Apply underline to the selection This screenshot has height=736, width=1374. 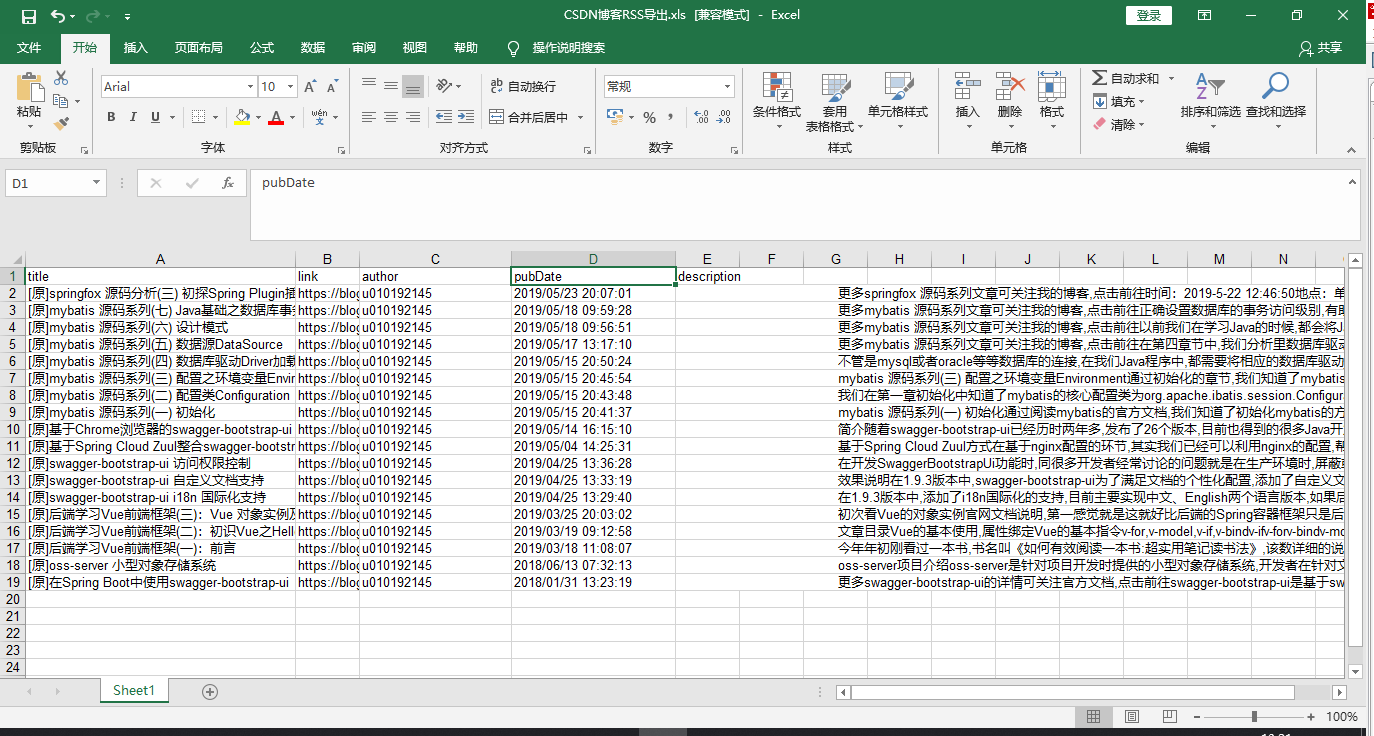click(156, 117)
